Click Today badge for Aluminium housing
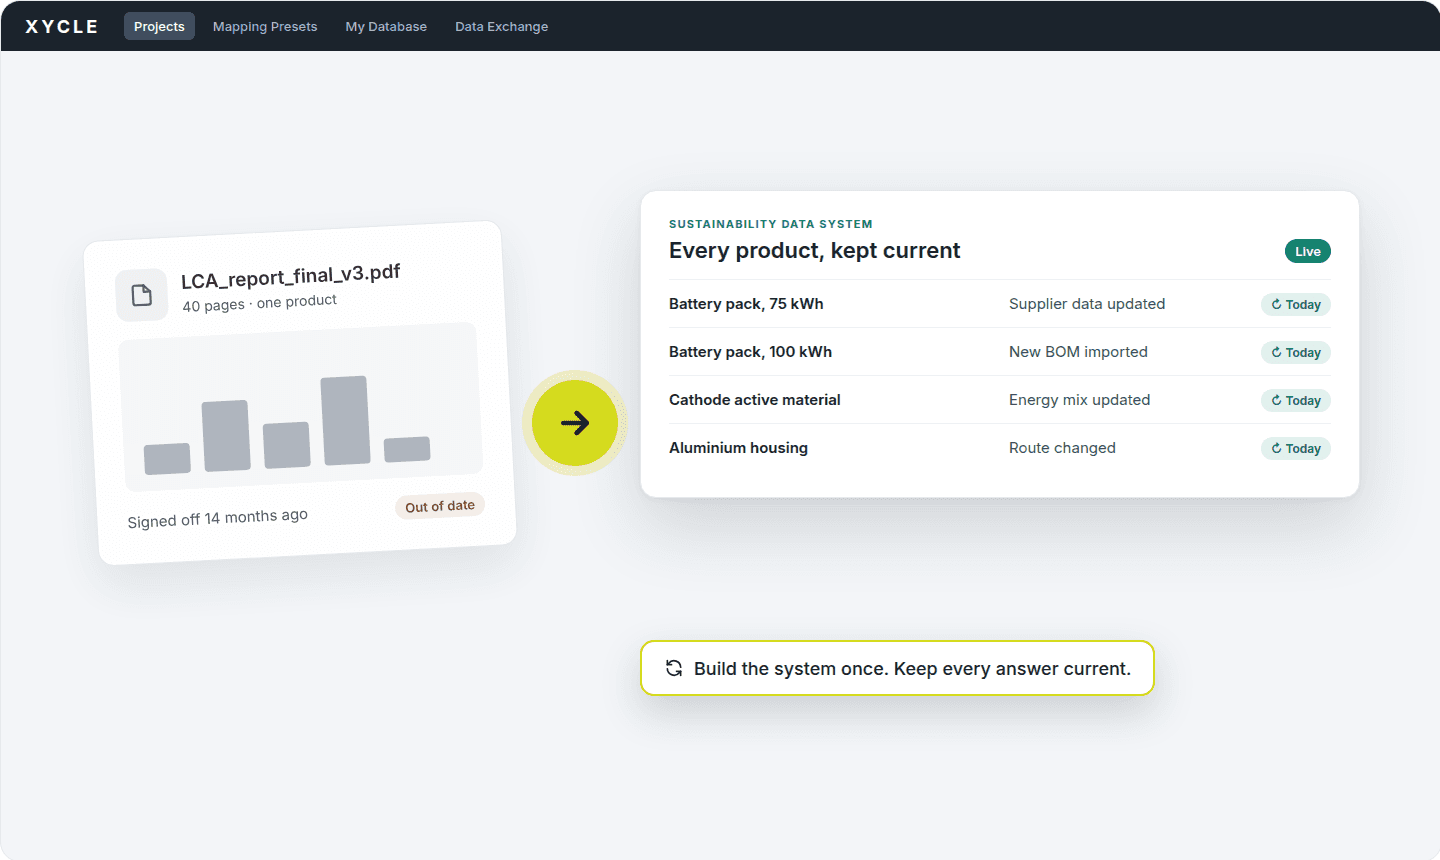1440x860 pixels. coord(1295,448)
